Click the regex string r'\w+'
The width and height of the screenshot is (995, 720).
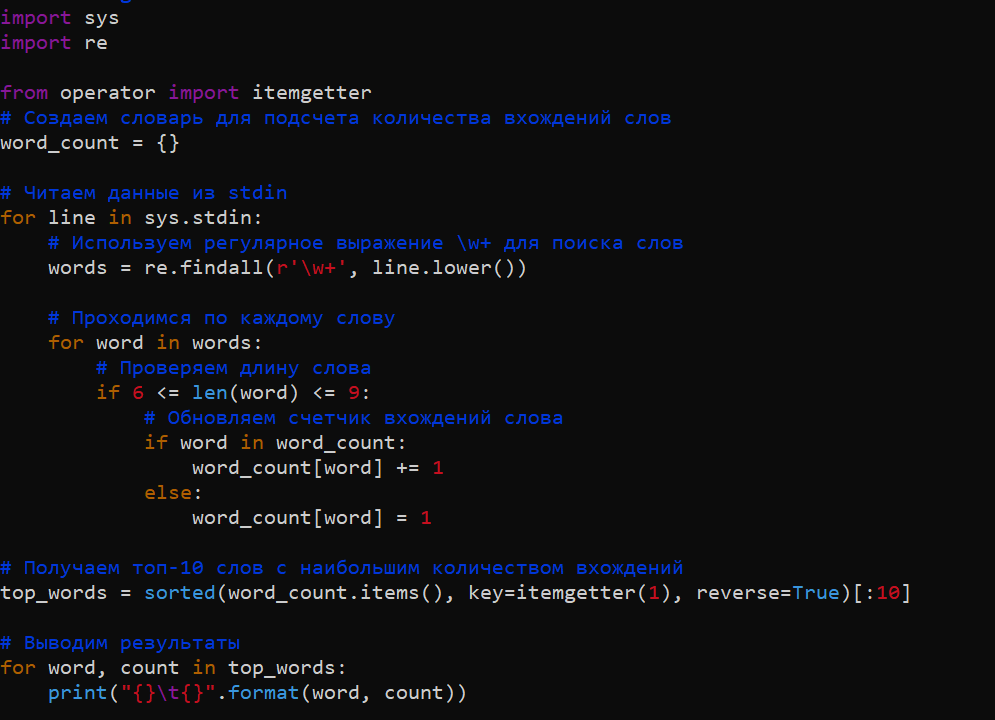point(312,268)
